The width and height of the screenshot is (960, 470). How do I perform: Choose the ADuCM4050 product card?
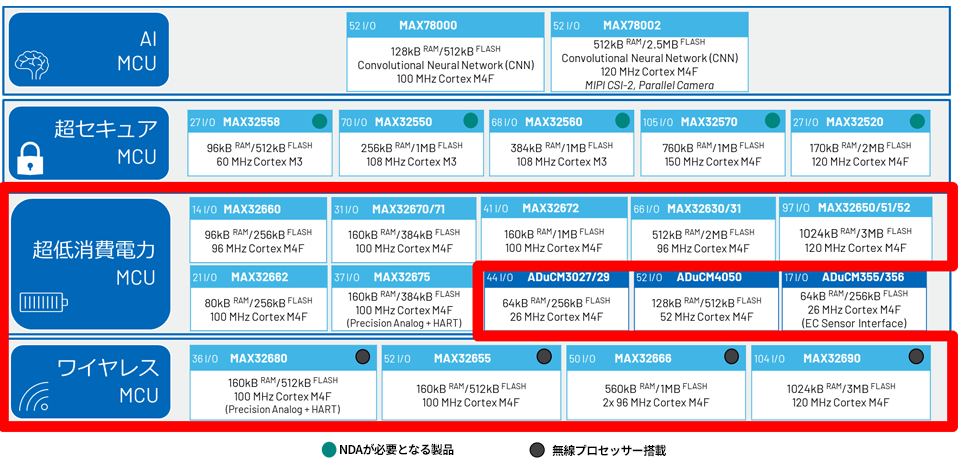coord(704,300)
